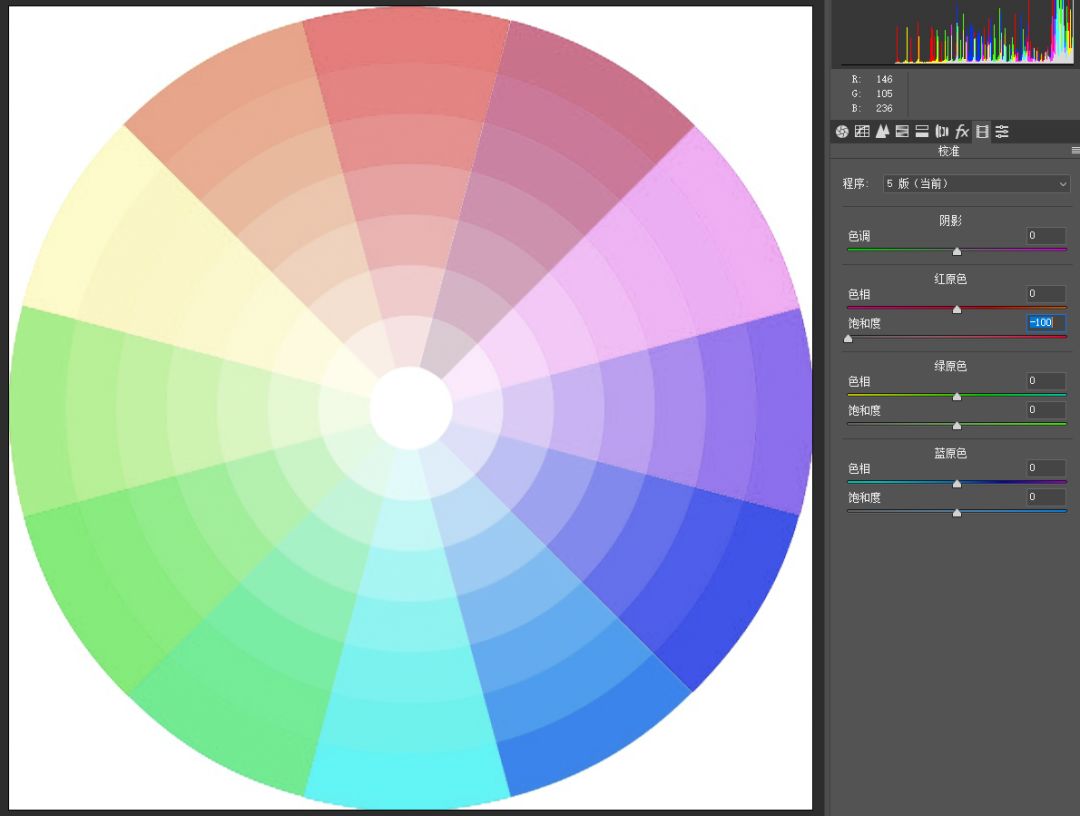Click the 红原色 饱和度 slider handle
This screenshot has width=1080, height=816.
coord(848,339)
